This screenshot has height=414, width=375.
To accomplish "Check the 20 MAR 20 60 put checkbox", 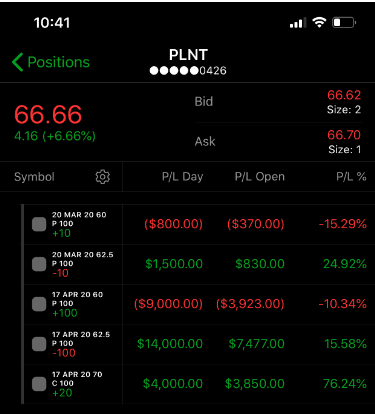I will click(x=39, y=224).
